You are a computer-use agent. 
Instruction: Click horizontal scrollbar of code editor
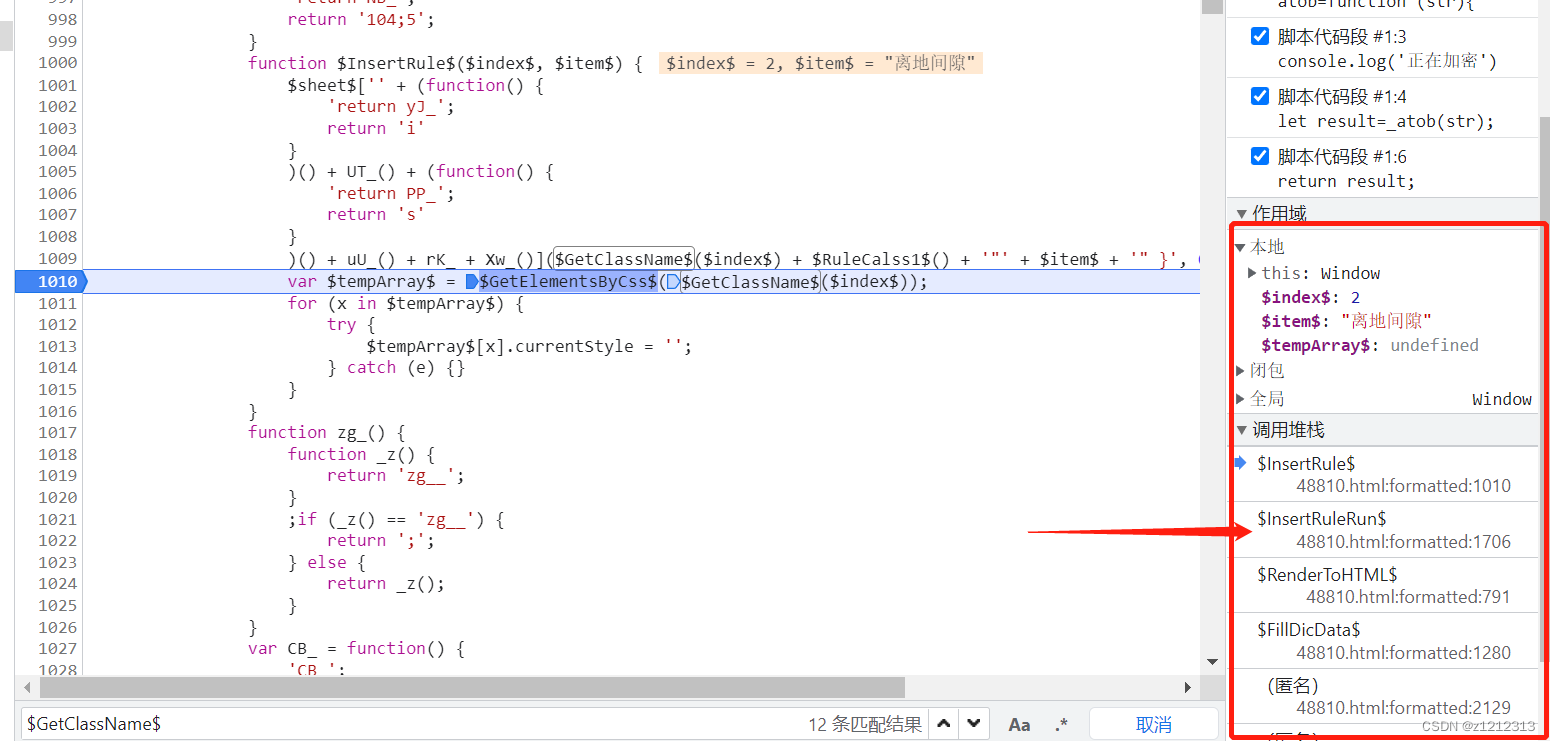(x=472, y=688)
